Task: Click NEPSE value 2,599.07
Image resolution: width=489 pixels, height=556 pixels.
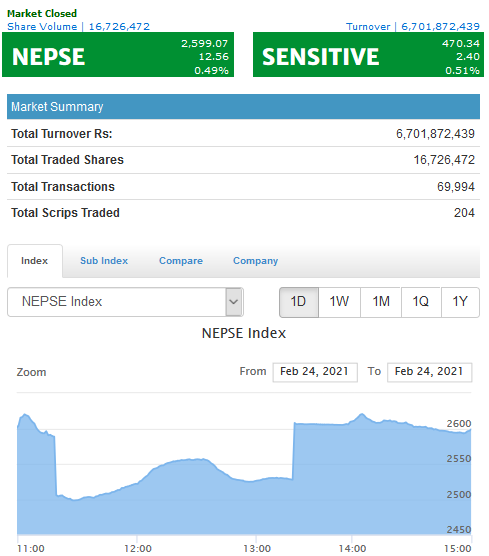Action: point(205,43)
